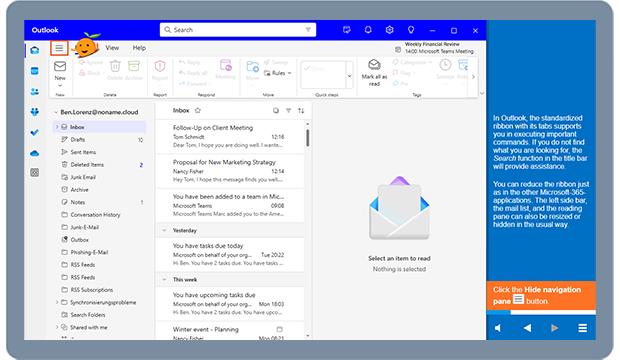The height and width of the screenshot is (360, 620).
Task: Click inside the Search input field
Action: (x=237, y=30)
